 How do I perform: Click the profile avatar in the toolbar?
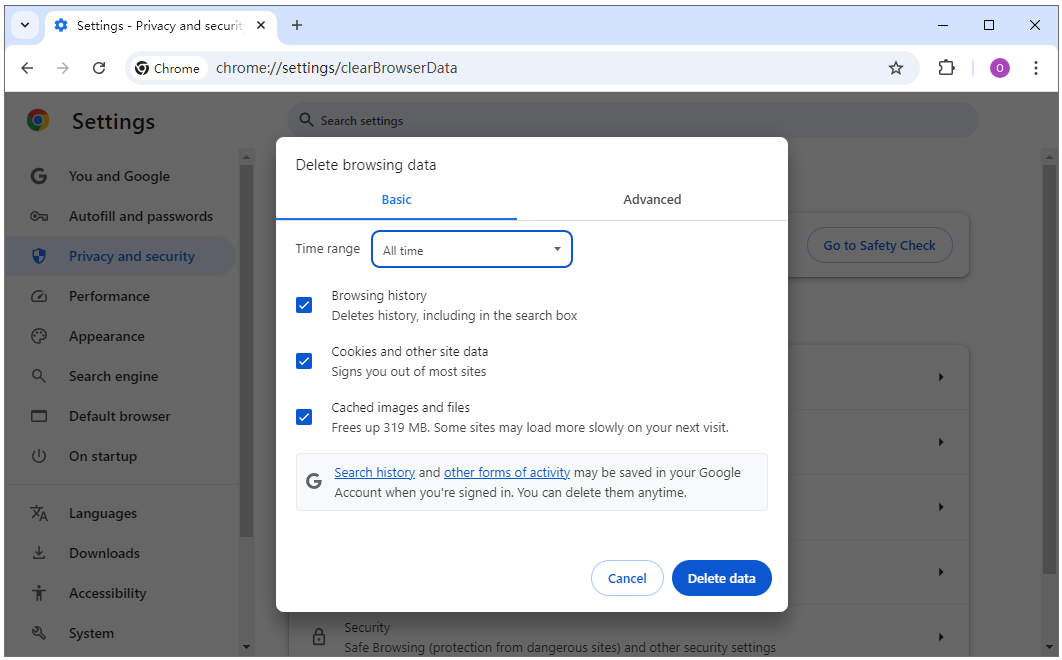coord(999,68)
